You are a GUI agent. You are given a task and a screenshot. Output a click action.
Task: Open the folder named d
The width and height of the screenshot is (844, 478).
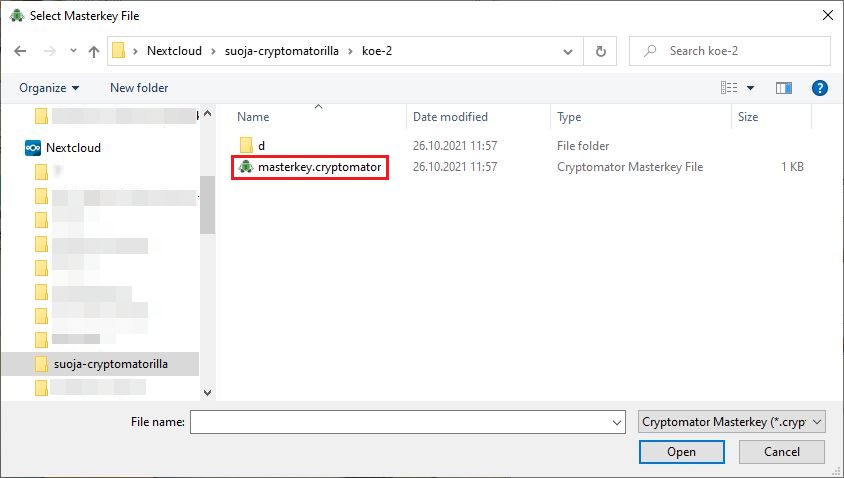click(x=261, y=146)
